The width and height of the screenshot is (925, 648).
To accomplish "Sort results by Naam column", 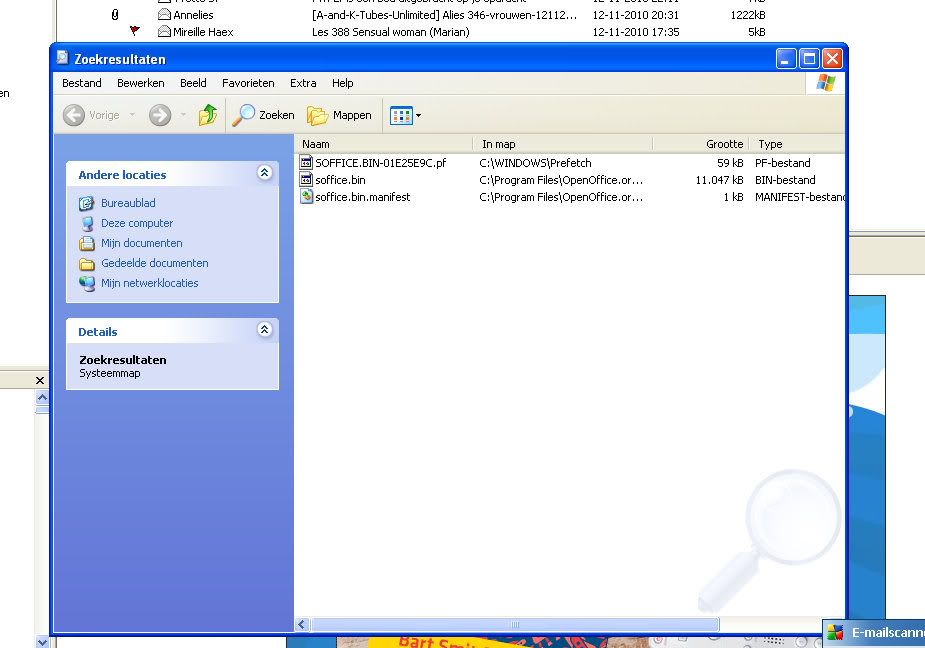I will point(384,144).
